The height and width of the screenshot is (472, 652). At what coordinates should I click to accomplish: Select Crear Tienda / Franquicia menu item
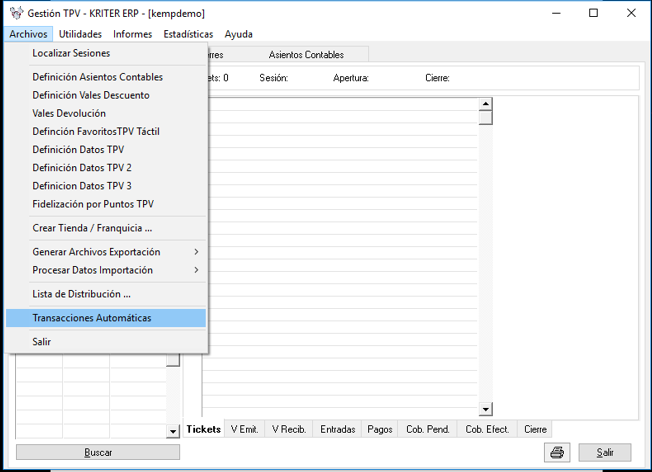[x=92, y=228]
